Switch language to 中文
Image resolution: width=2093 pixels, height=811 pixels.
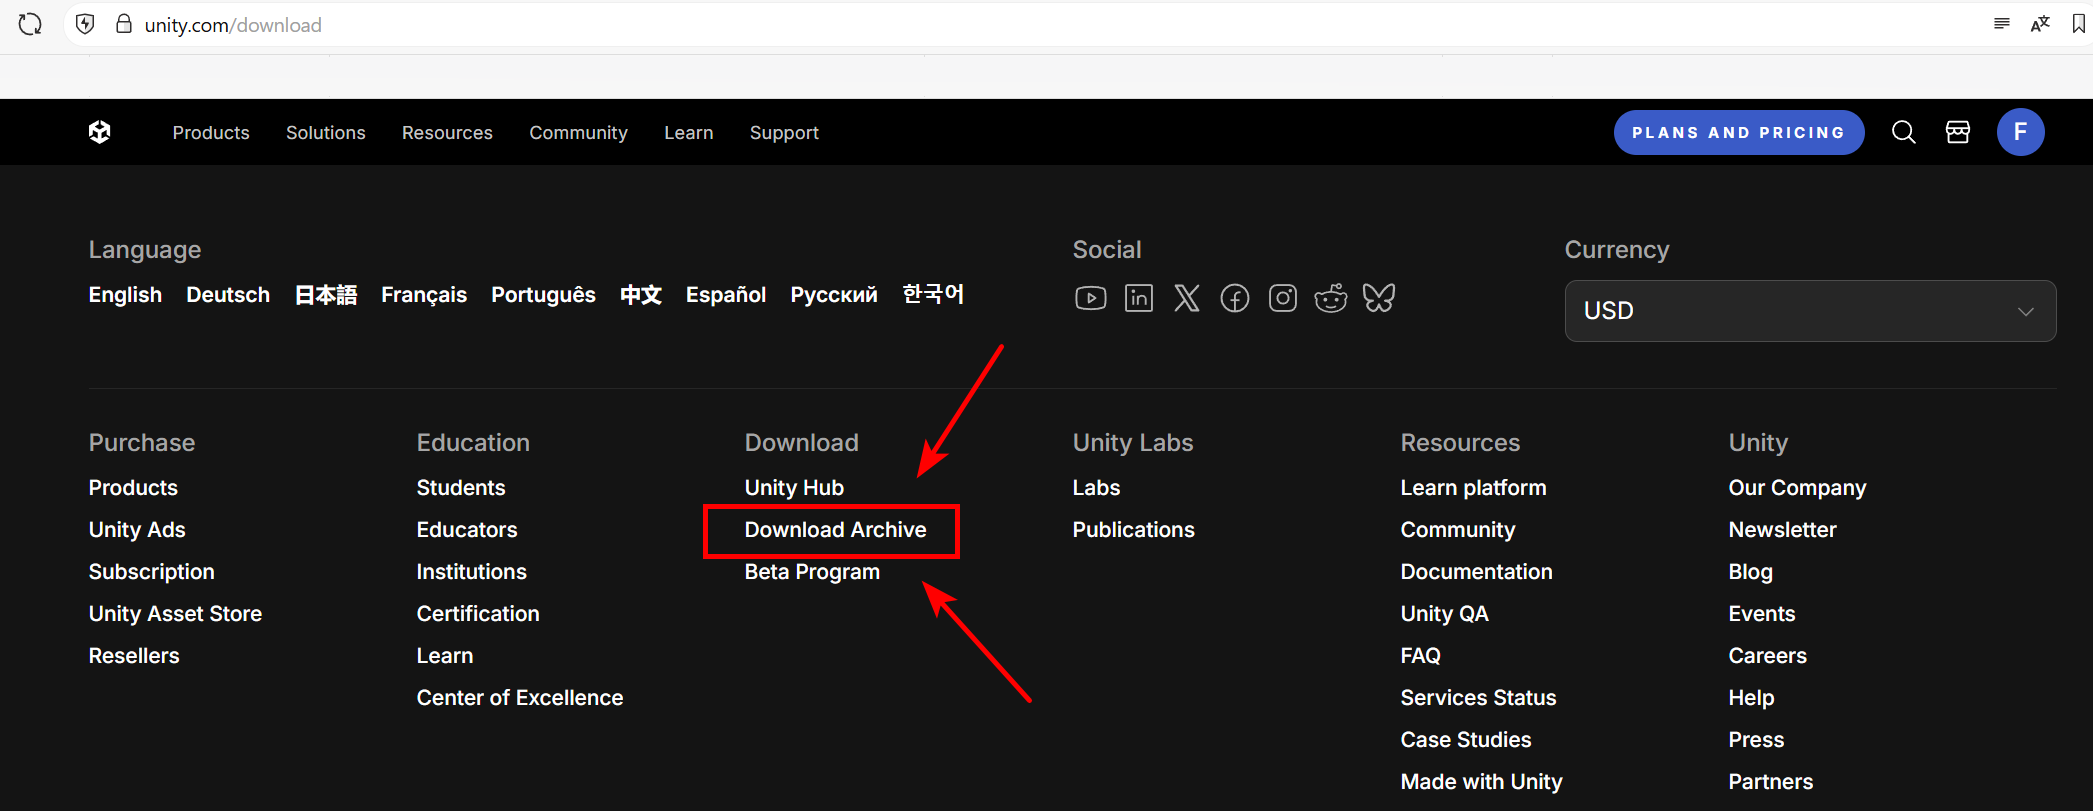coord(641,295)
